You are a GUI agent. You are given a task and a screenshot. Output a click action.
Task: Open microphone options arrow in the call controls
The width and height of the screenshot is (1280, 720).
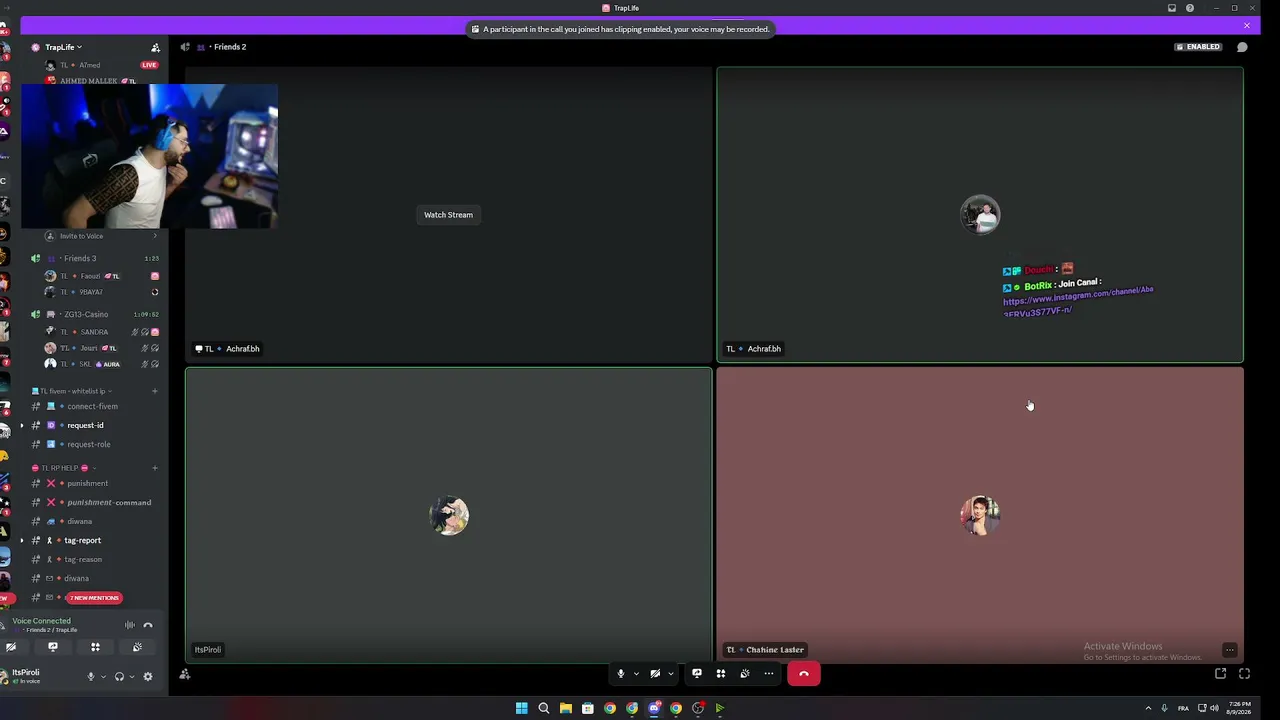pos(636,674)
